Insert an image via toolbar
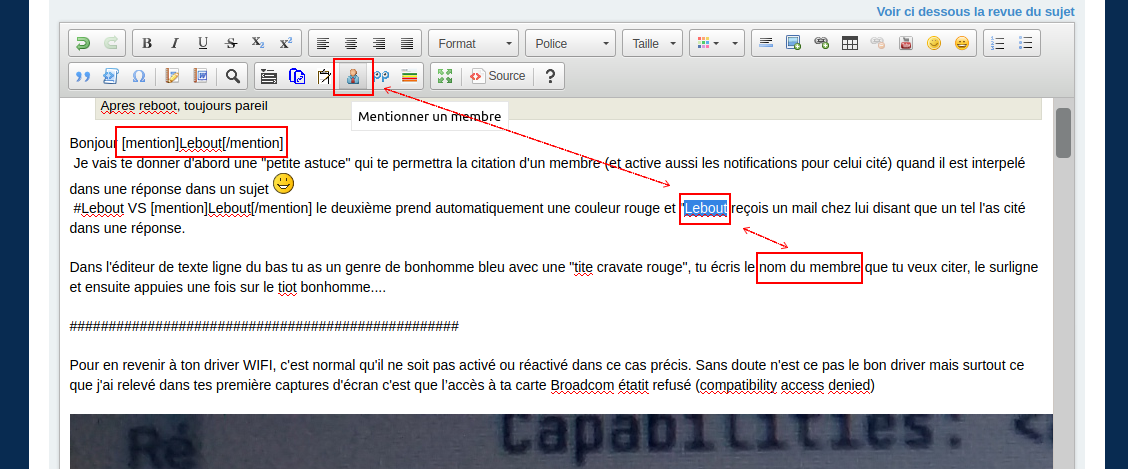 [x=794, y=44]
